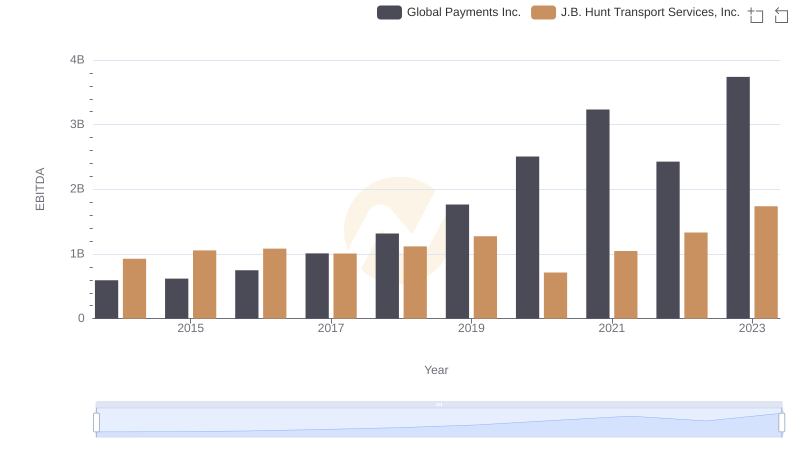Click the 3B y-axis tick label

77,124
